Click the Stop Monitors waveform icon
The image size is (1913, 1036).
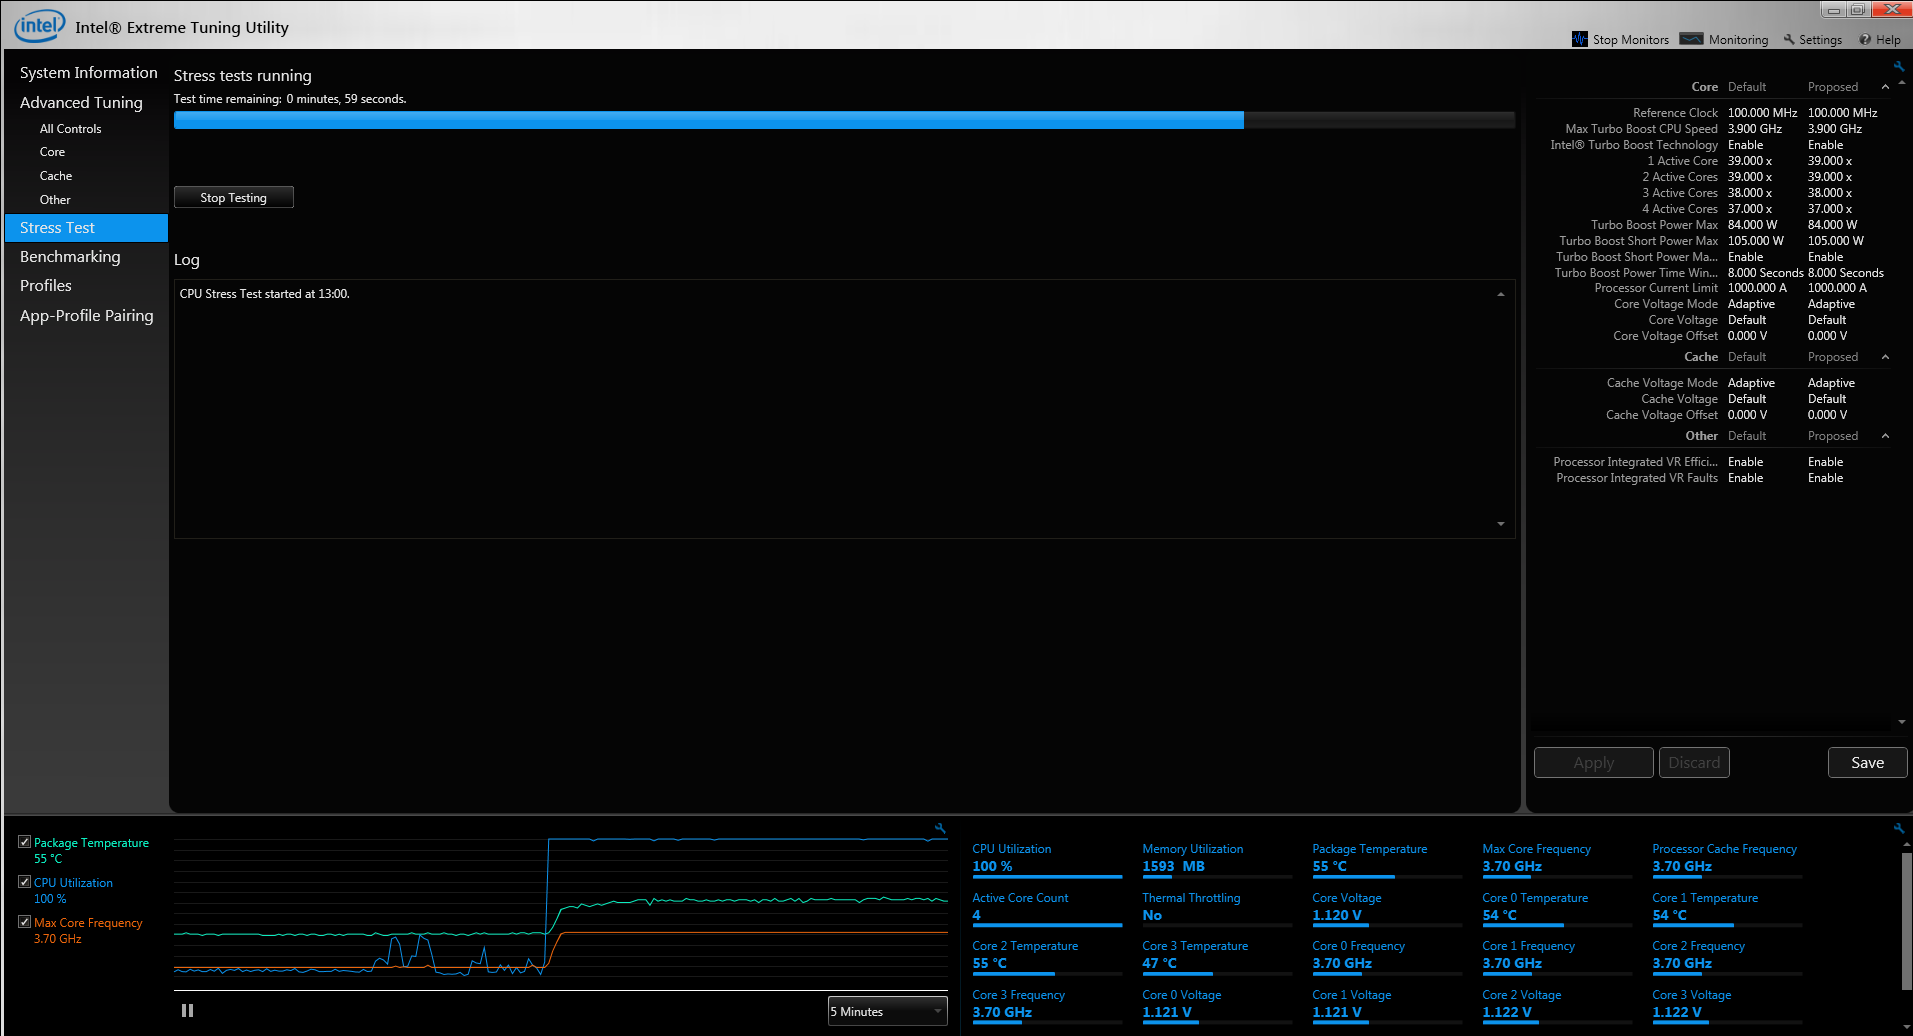pyautogui.click(x=1580, y=39)
